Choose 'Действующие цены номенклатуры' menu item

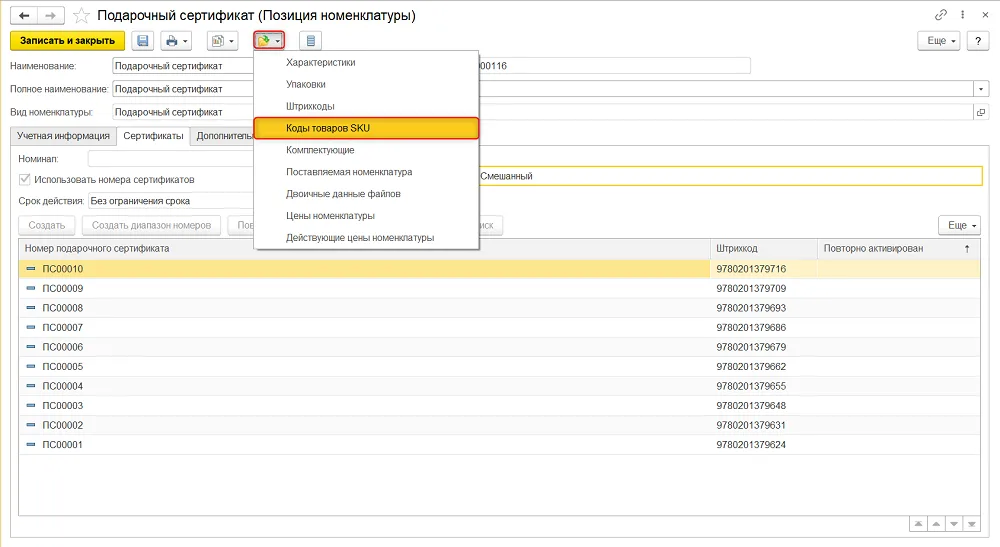[x=366, y=238]
